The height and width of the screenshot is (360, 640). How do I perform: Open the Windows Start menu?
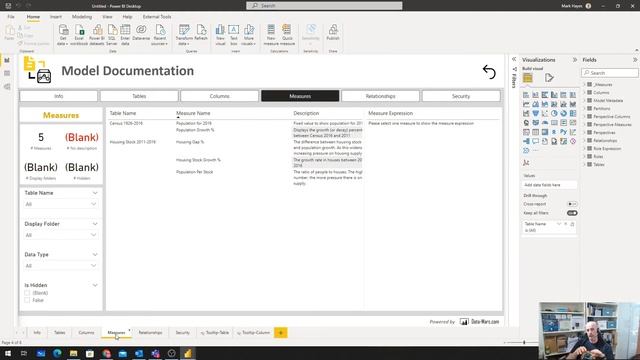[x=8, y=353]
